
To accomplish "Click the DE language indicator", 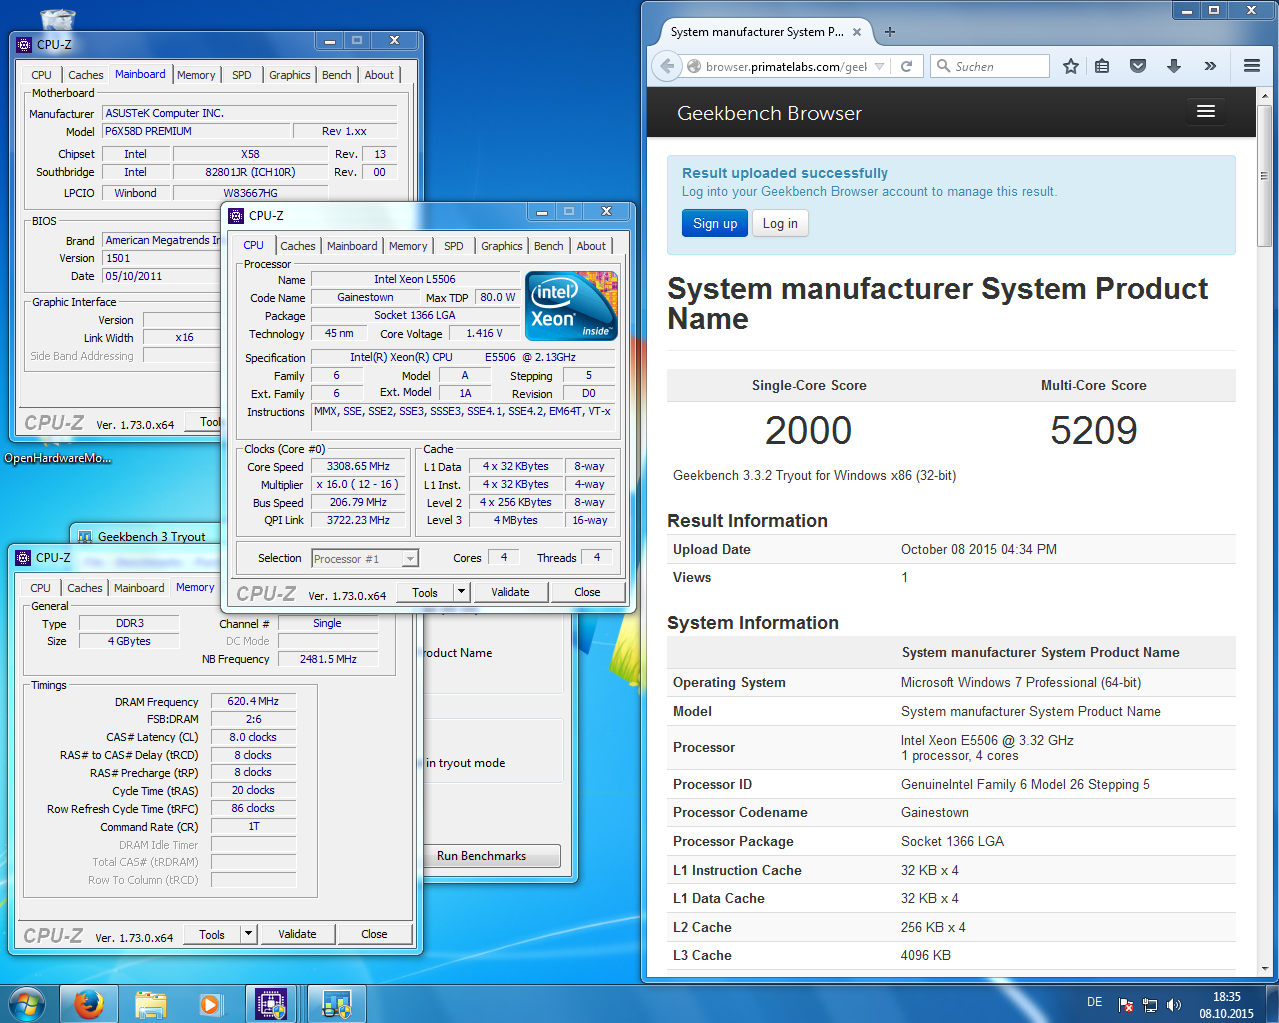I will 1094,1002.
